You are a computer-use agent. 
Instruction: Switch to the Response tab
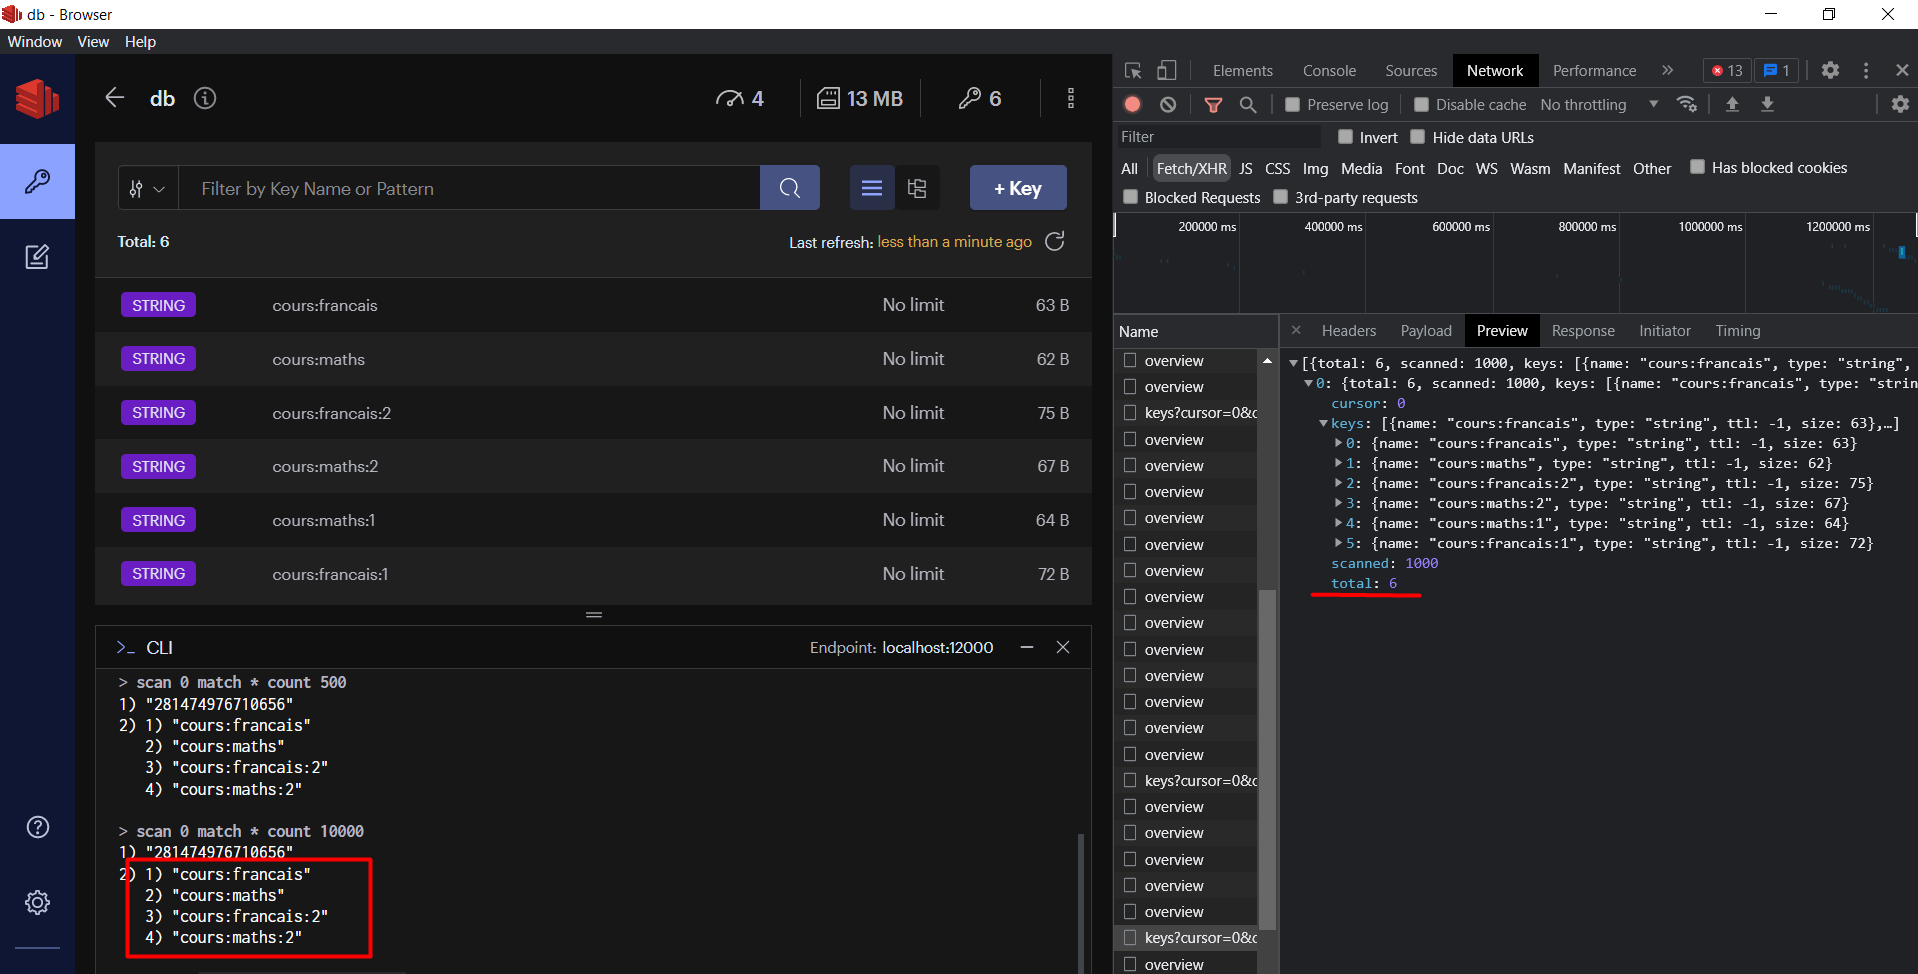1583,330
